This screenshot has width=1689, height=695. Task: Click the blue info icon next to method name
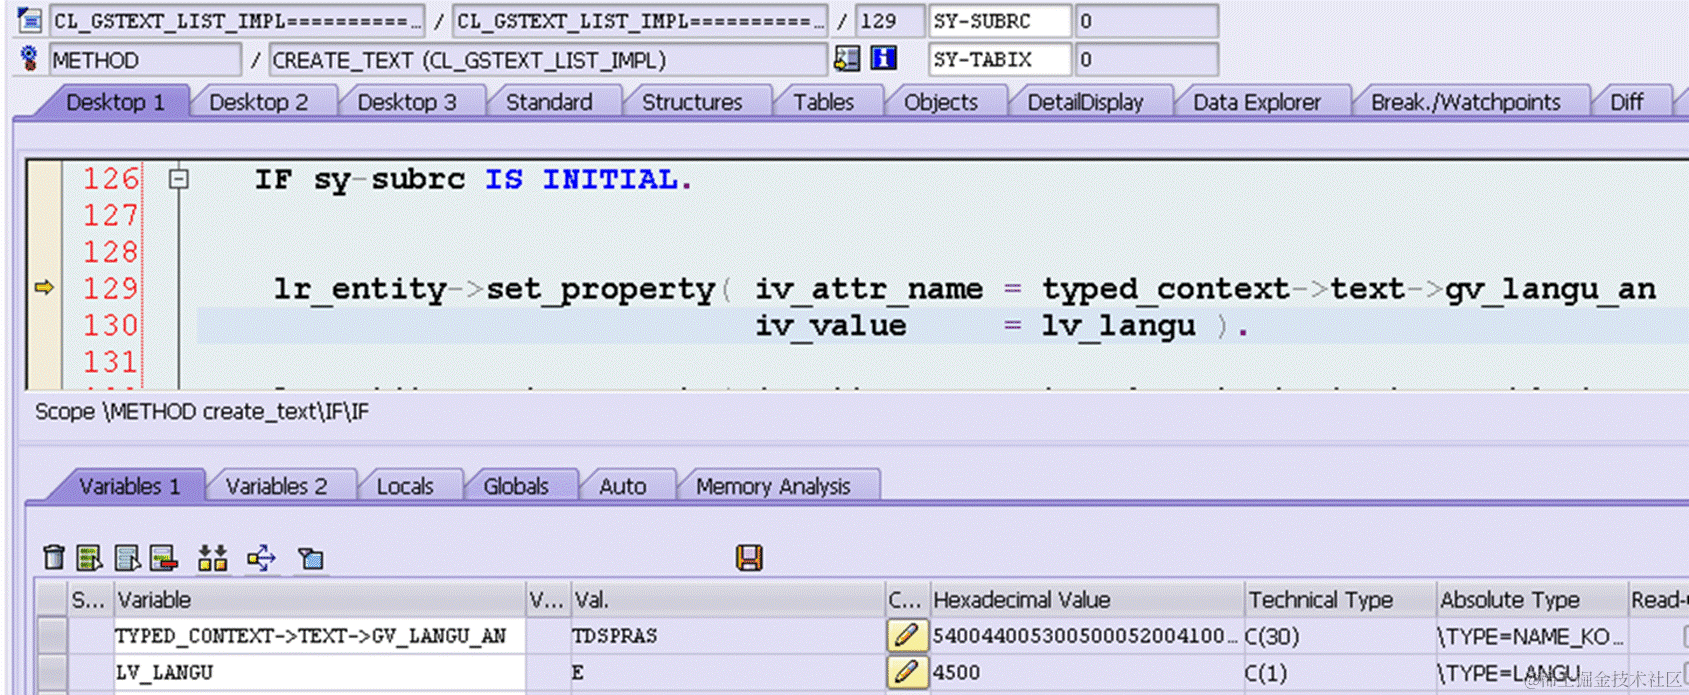point(883,59)
